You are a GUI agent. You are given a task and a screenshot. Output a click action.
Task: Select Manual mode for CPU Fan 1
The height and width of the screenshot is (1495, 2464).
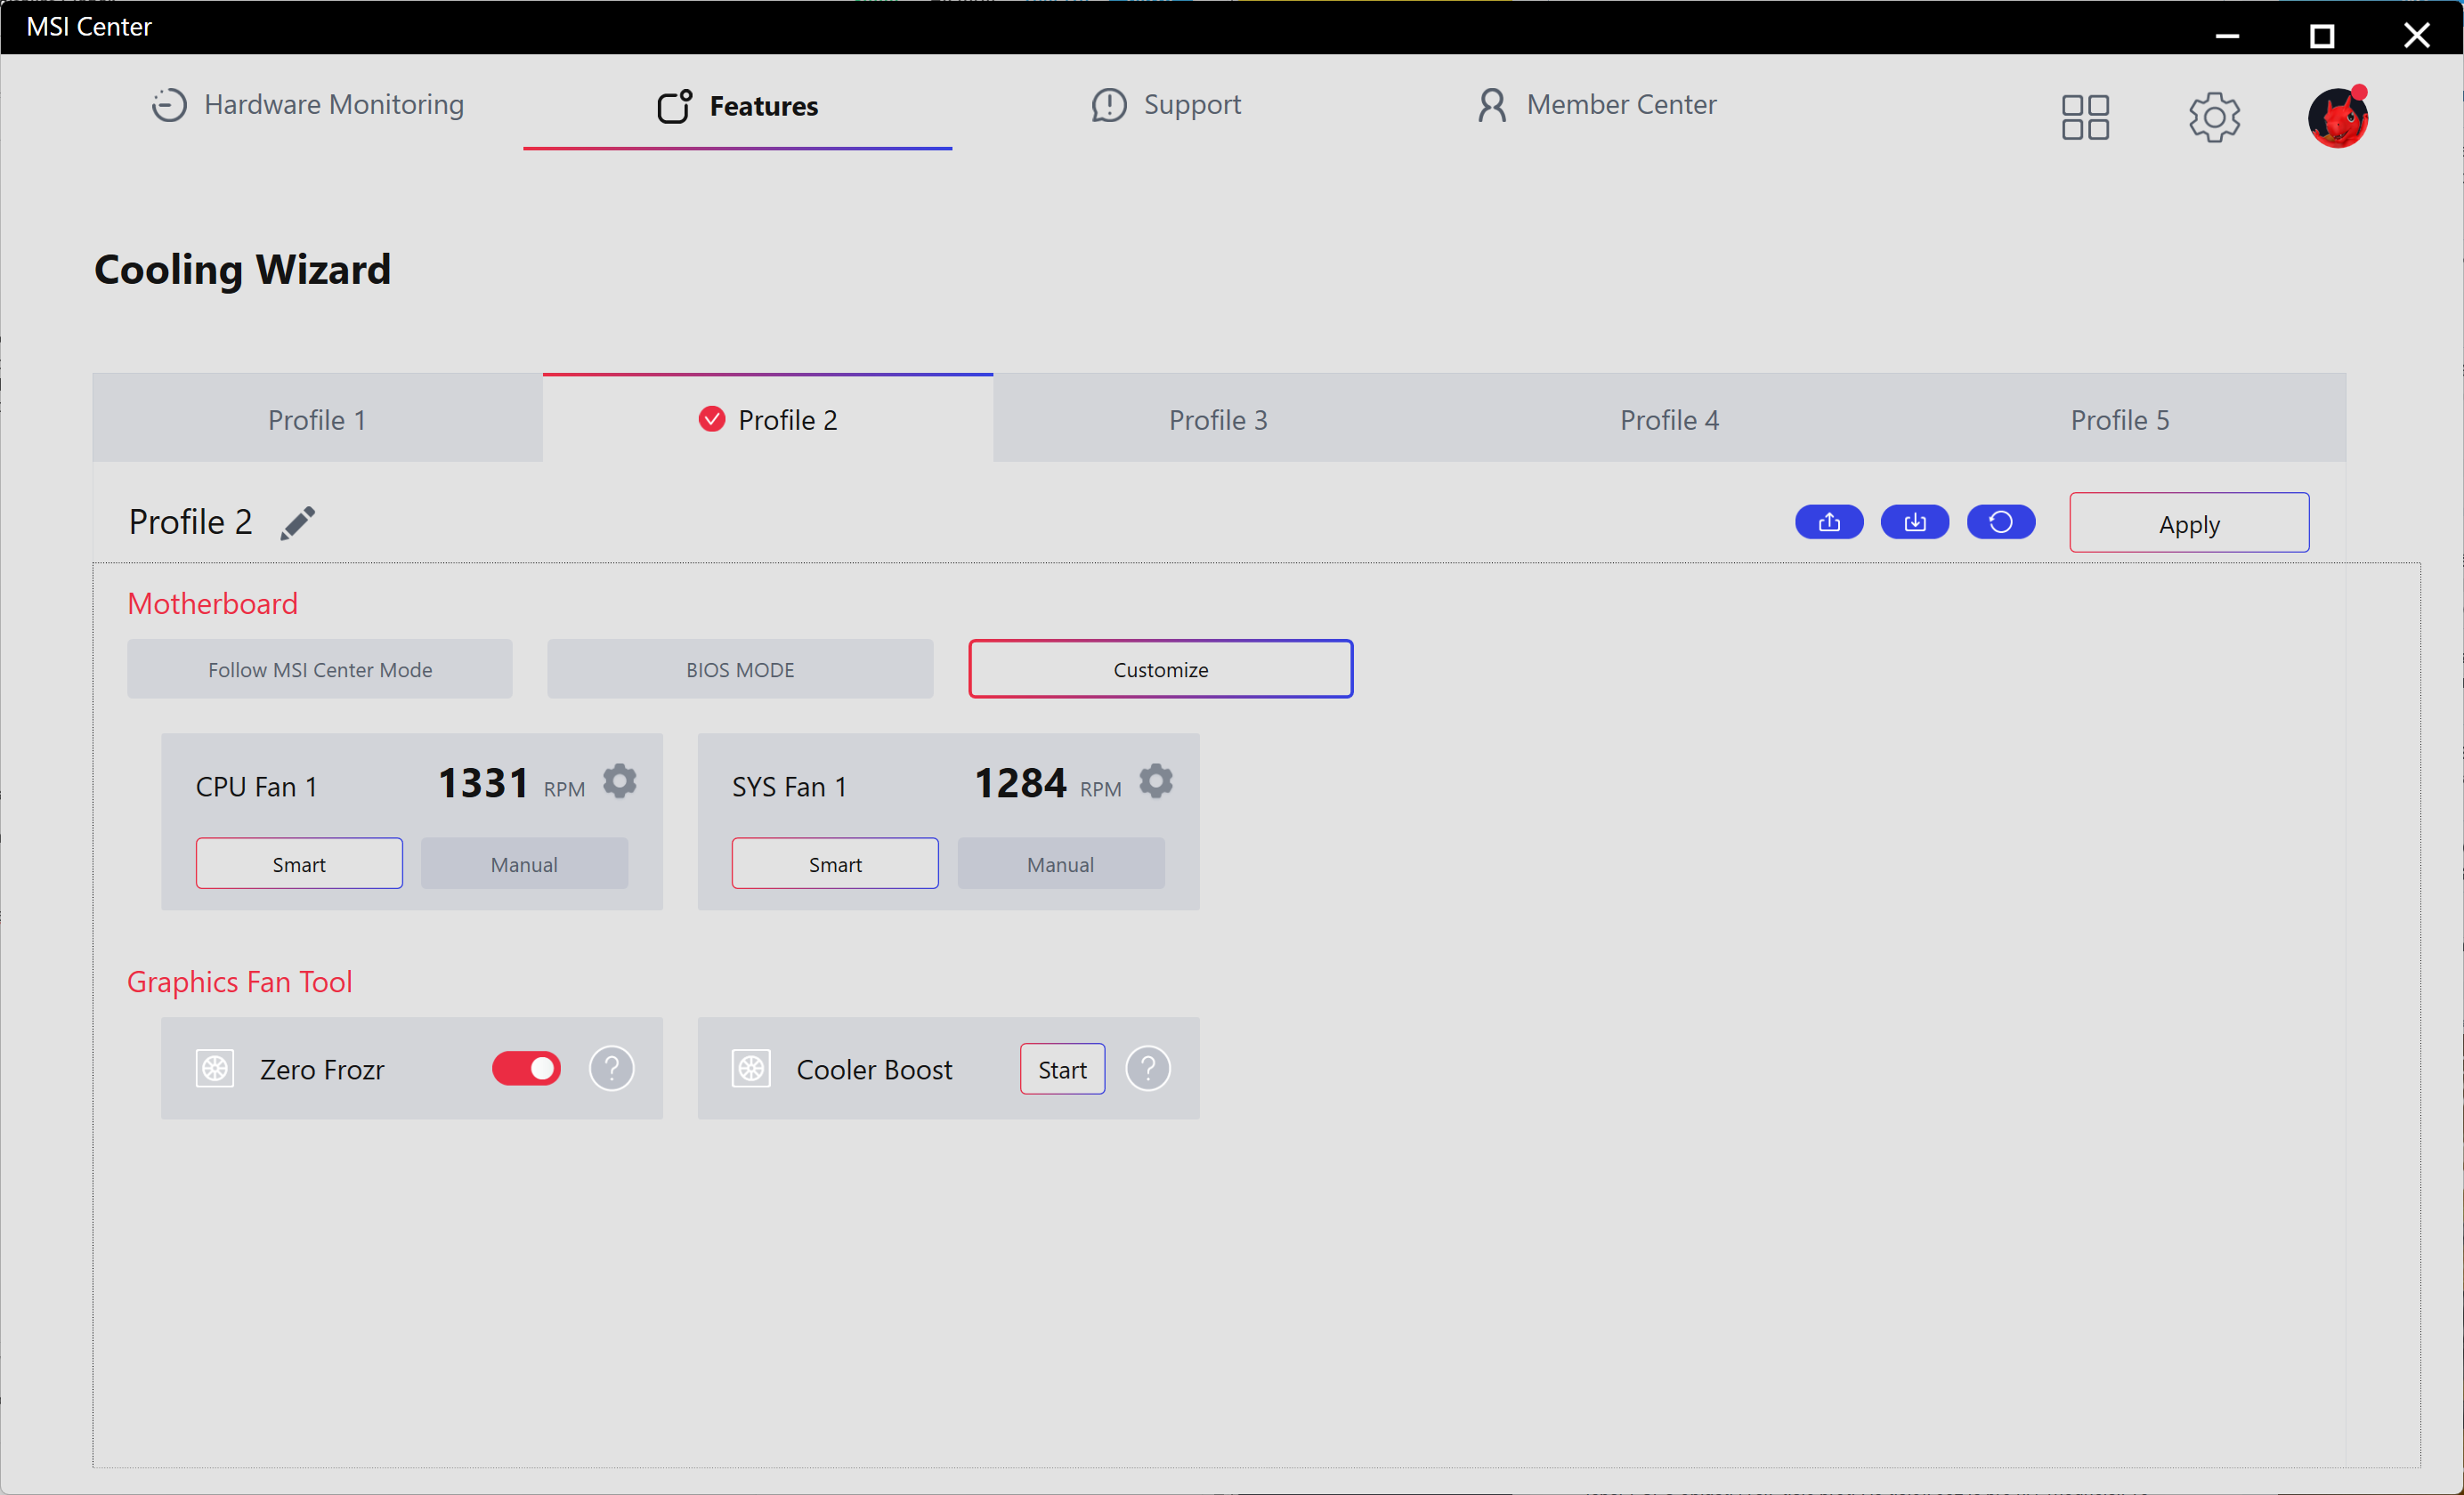coord(524,863)
